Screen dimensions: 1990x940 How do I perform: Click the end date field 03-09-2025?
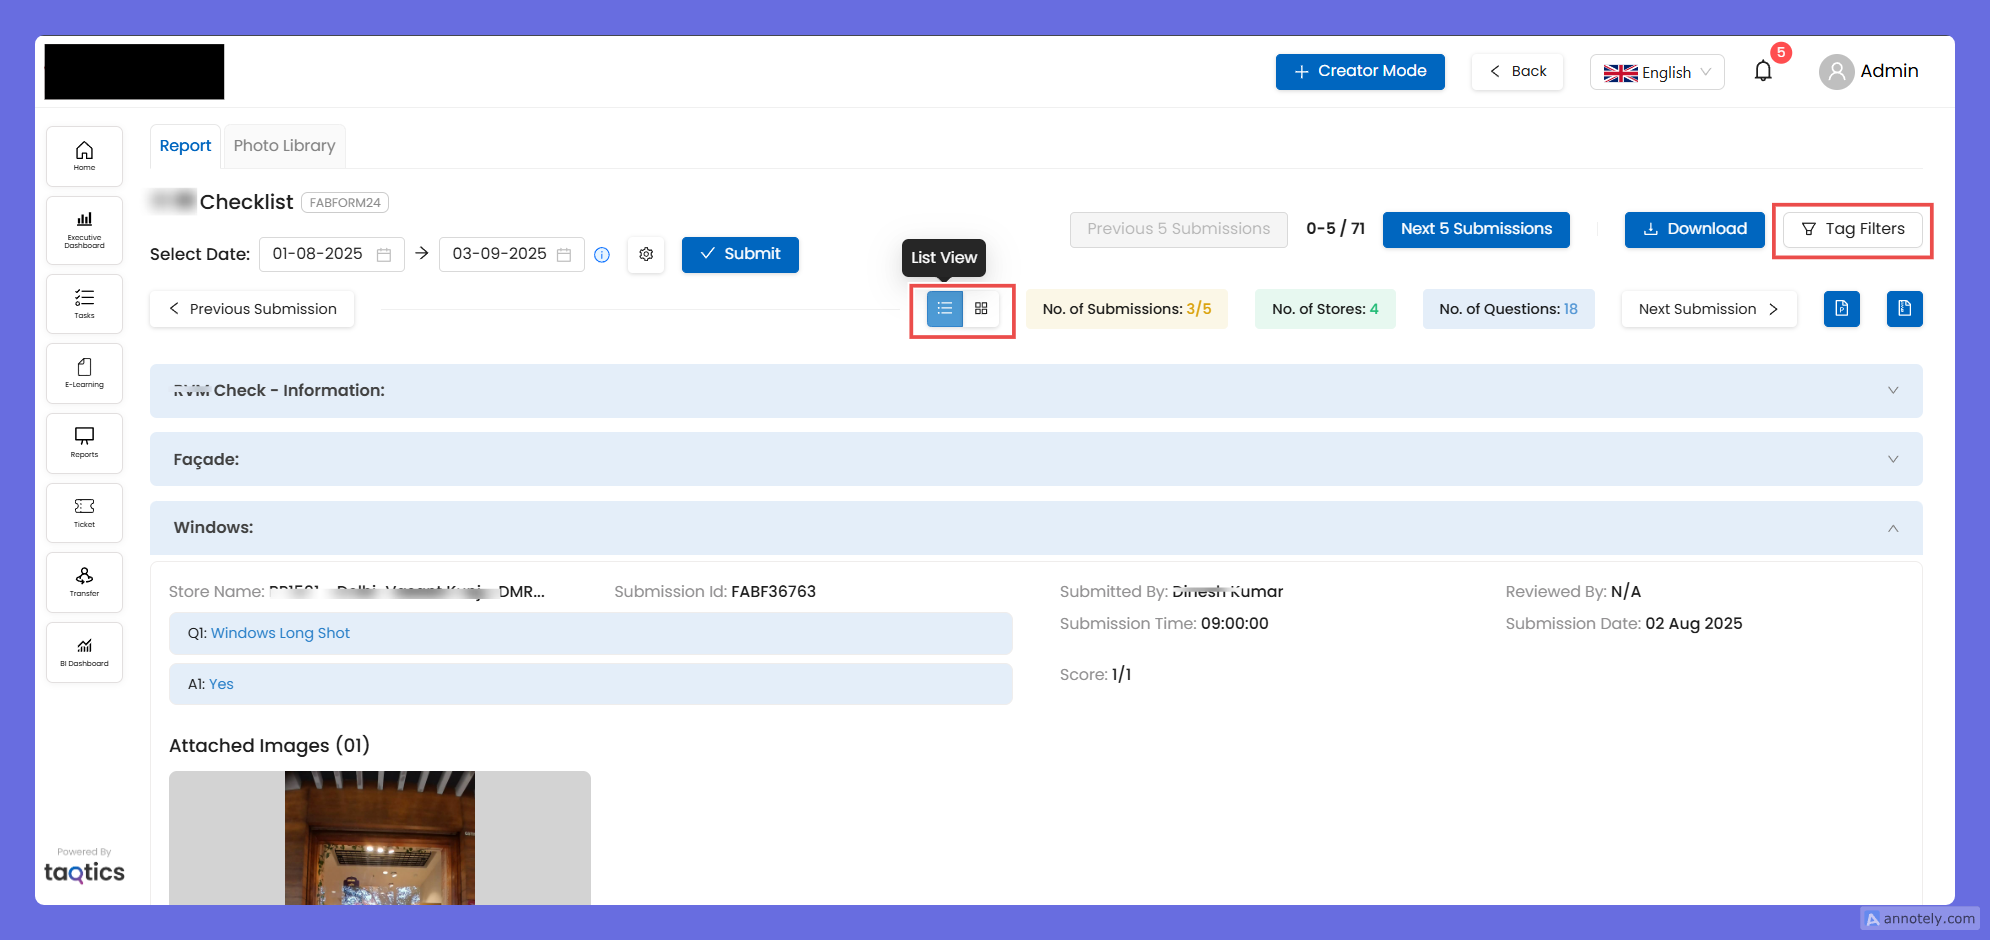click(x=512, y=255)
